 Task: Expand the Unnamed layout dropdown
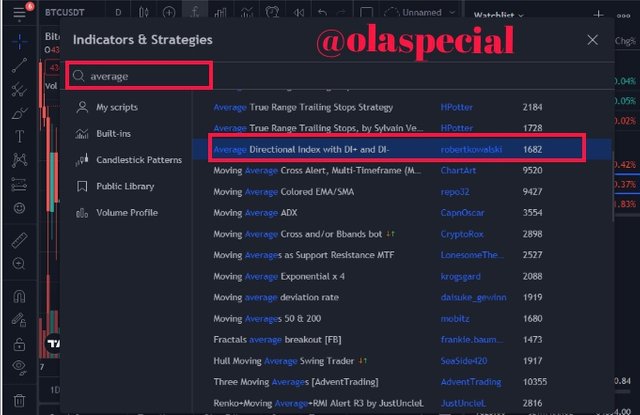click(418, 13)
